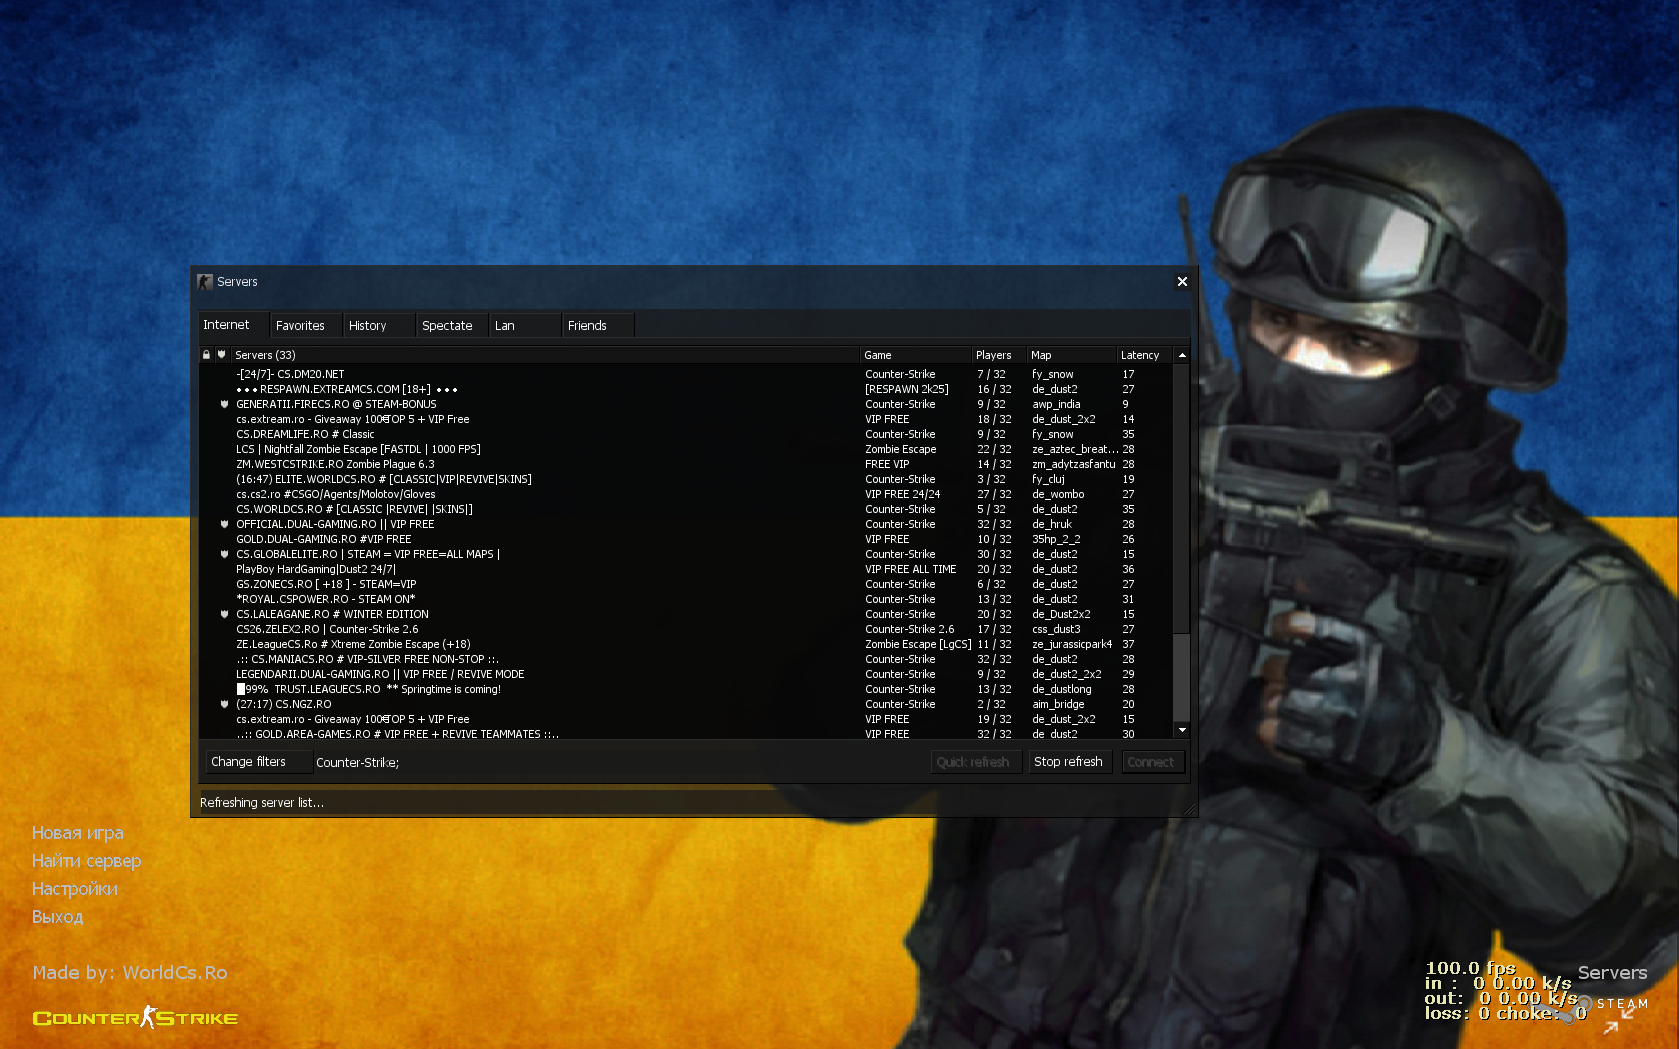
Task: Sort the list by Map column
Action: point(1041,355)
